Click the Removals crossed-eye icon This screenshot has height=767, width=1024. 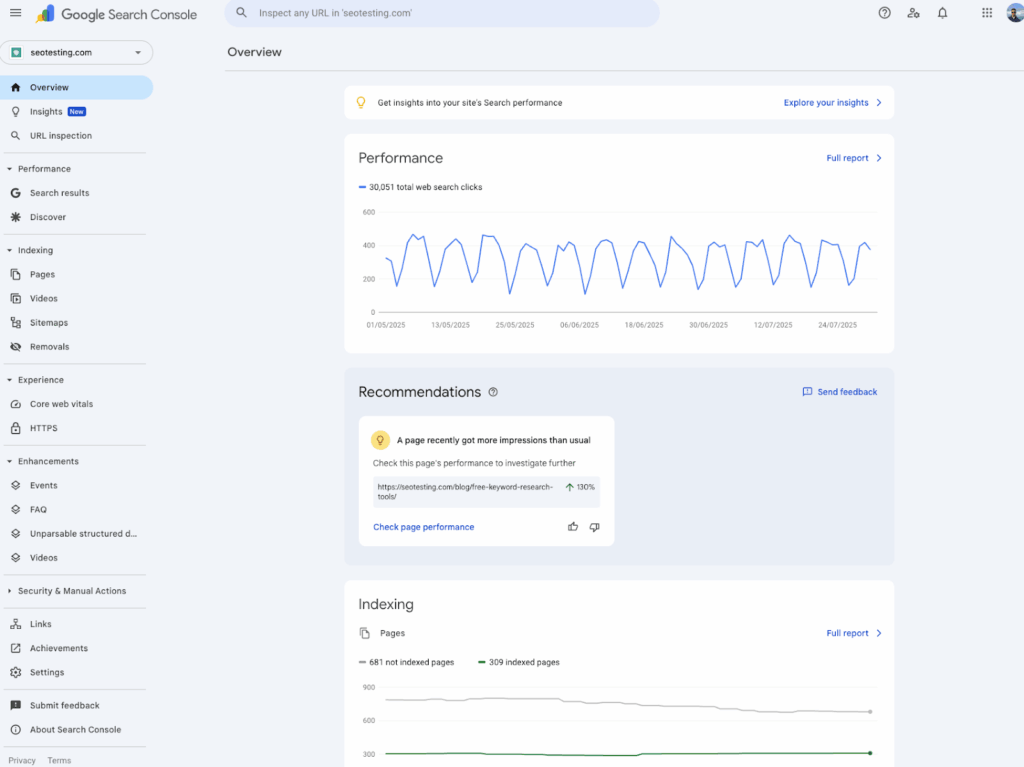[x=16, y=347]
